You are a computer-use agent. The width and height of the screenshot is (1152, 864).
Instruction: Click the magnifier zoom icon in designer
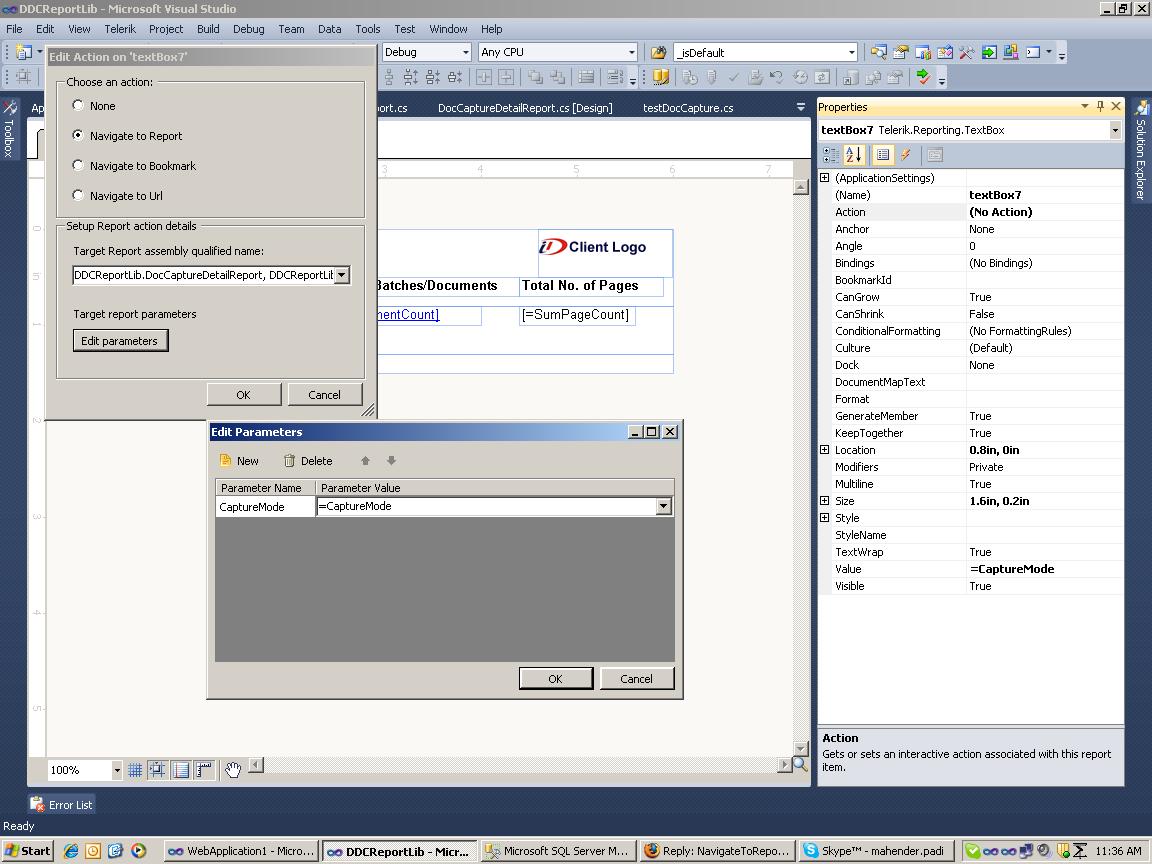coord(800,764)
